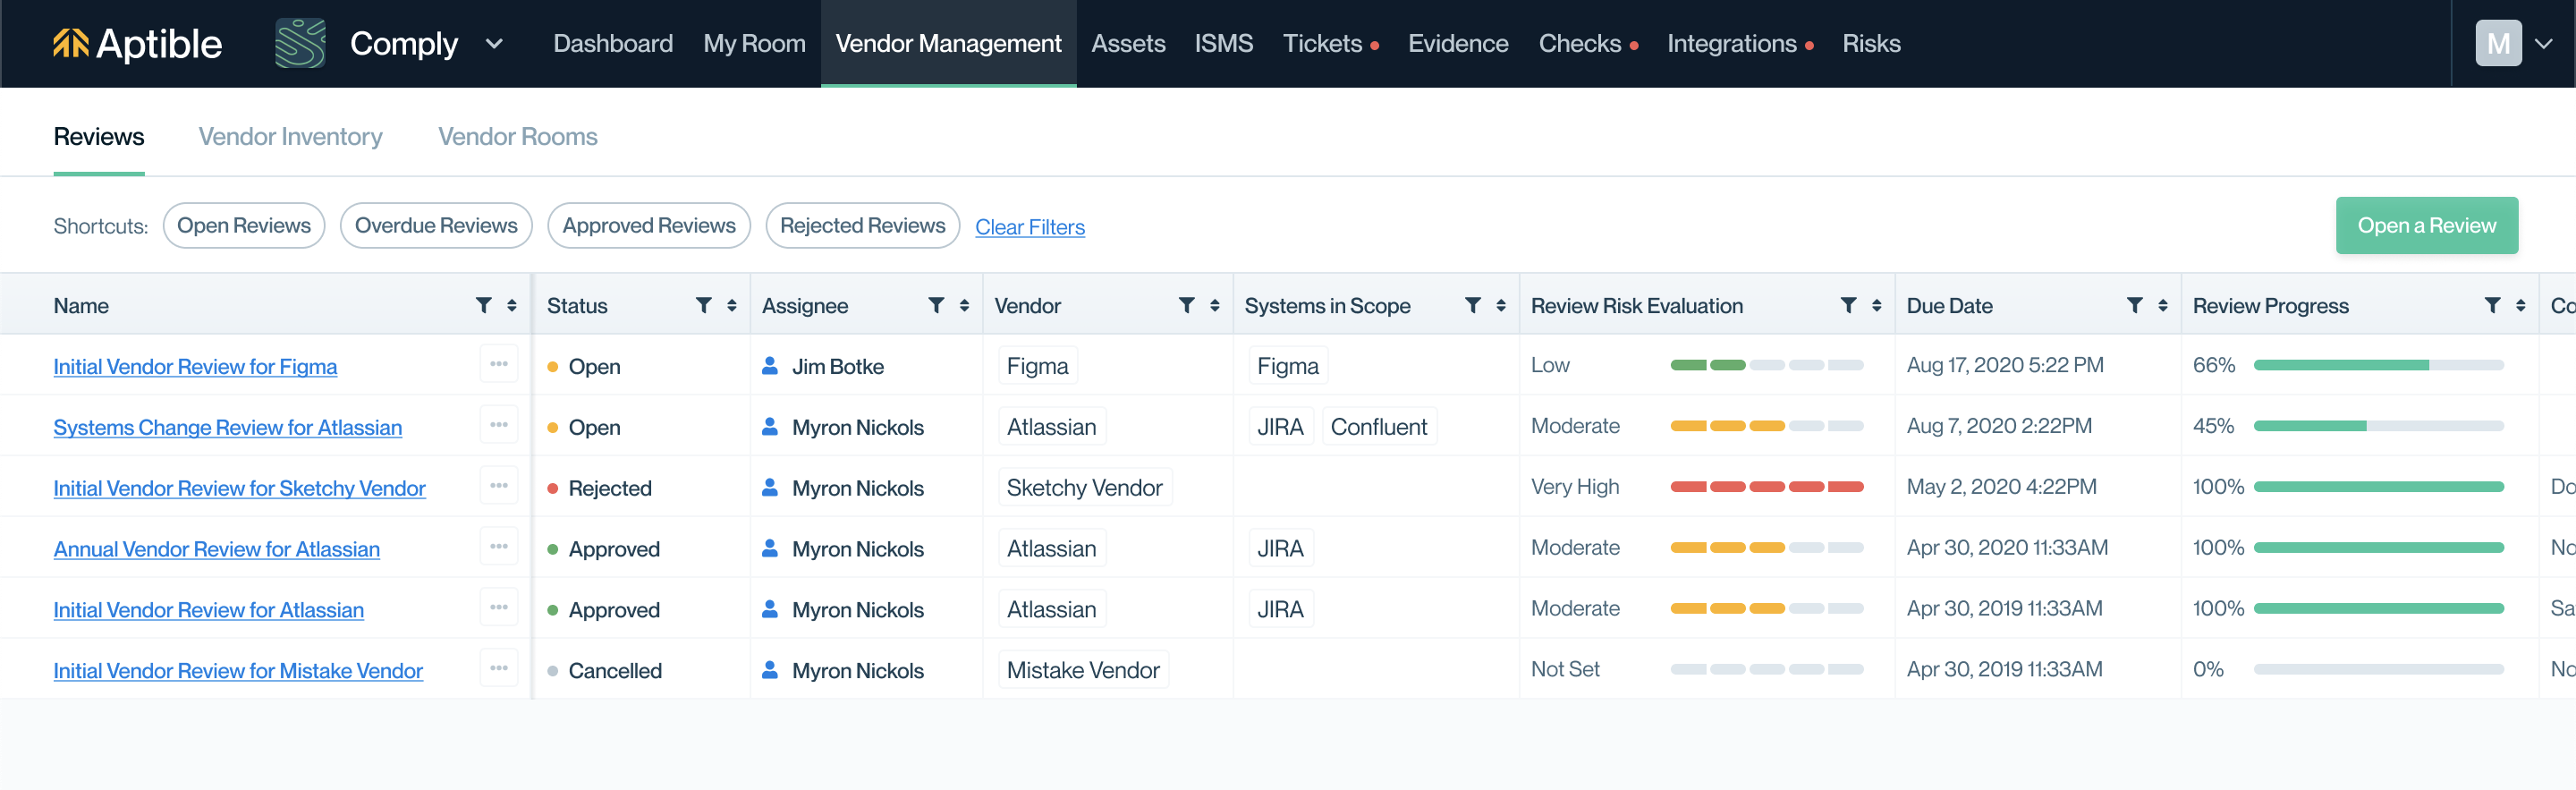Open Evidence in the navigation

(x=1458, y=44)
